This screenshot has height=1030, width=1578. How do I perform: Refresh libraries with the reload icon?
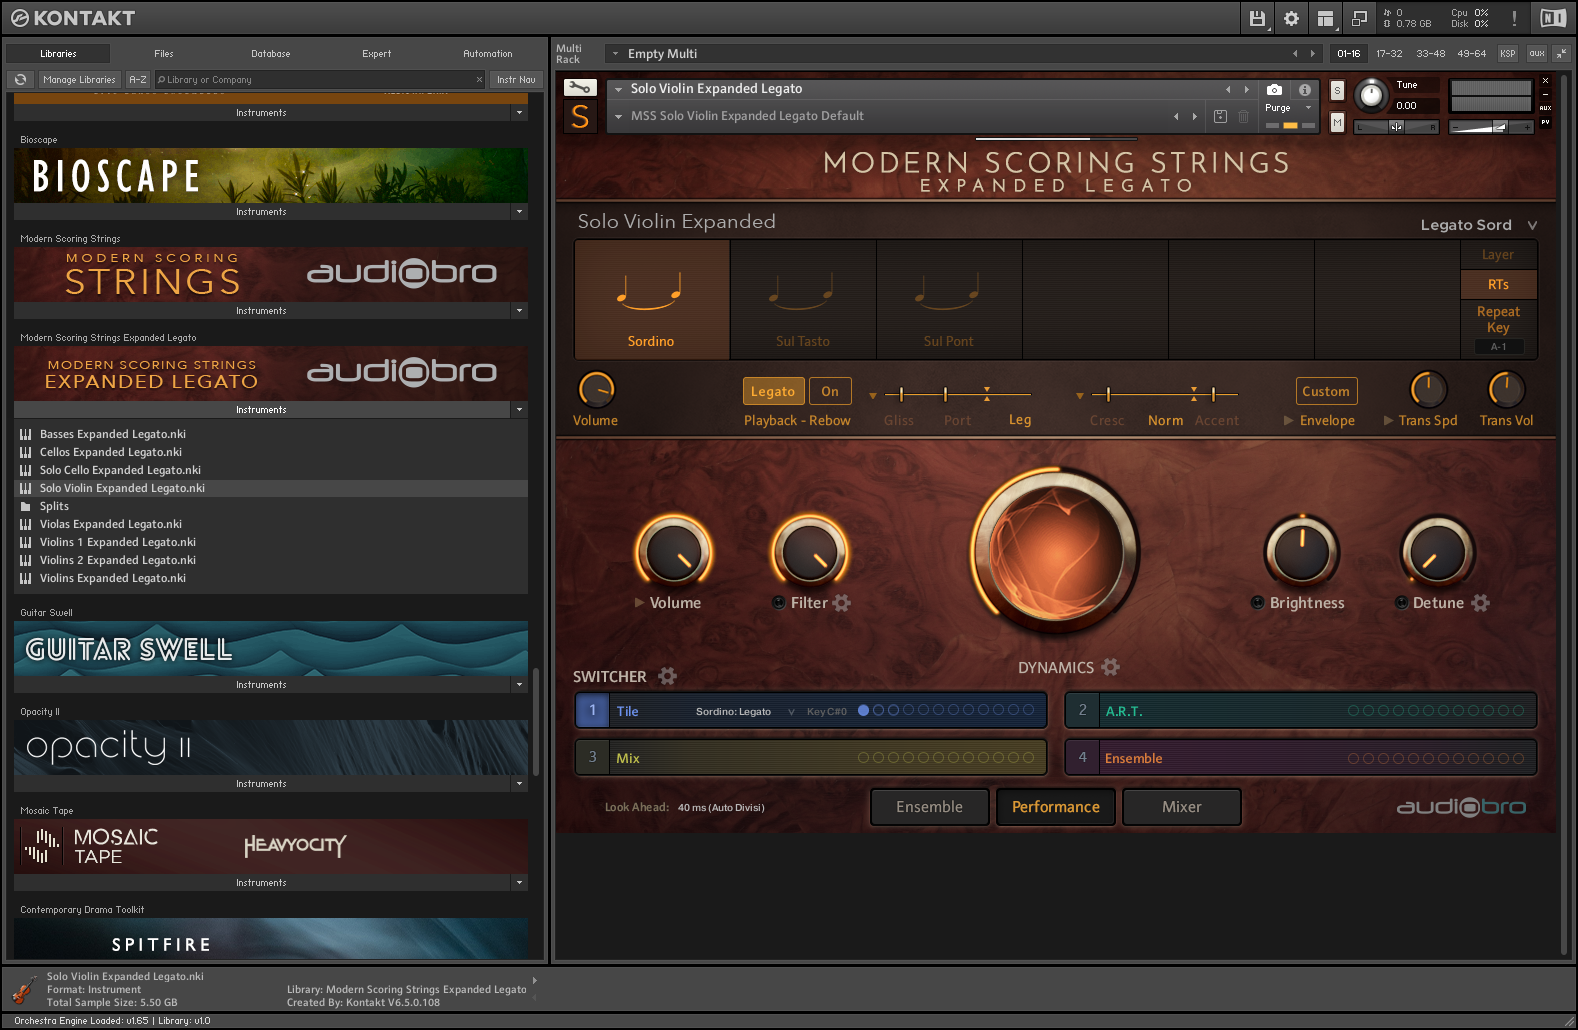(20, 80)
